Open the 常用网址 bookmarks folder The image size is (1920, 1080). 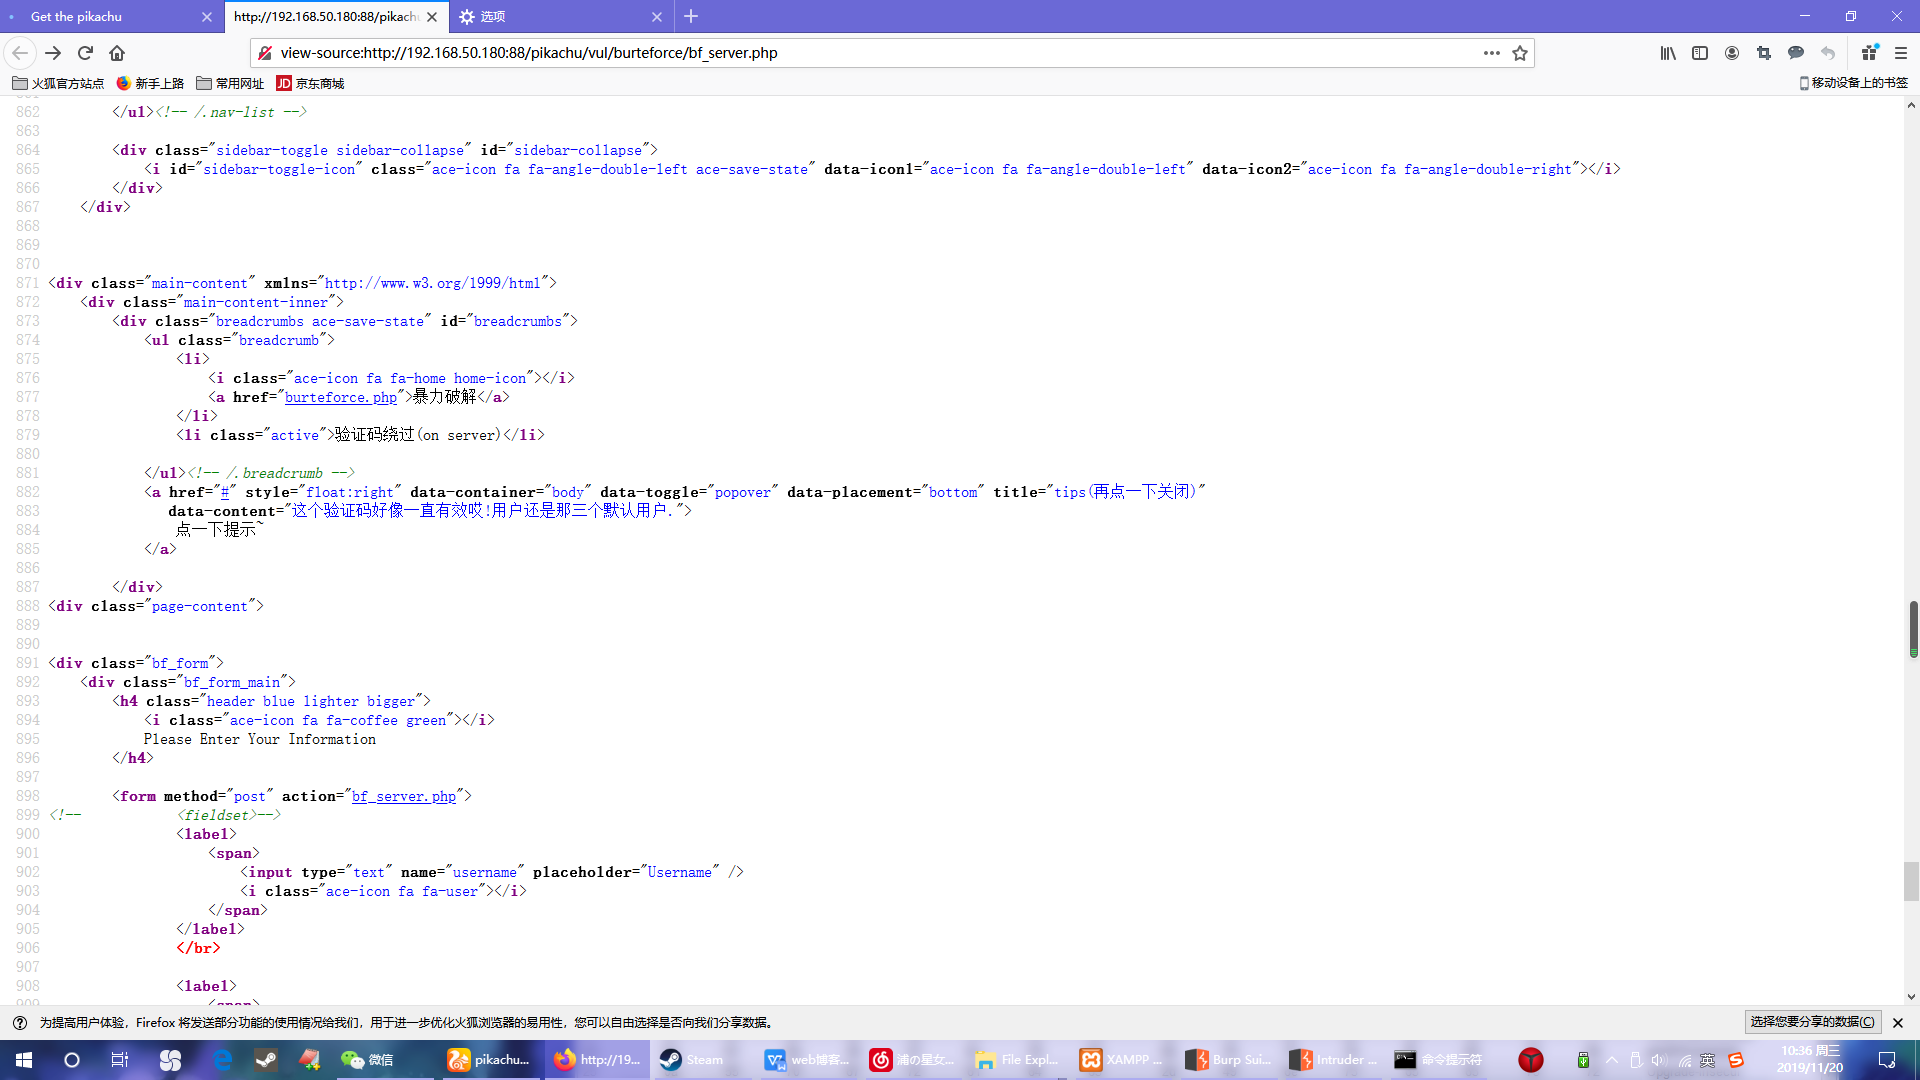231,83
